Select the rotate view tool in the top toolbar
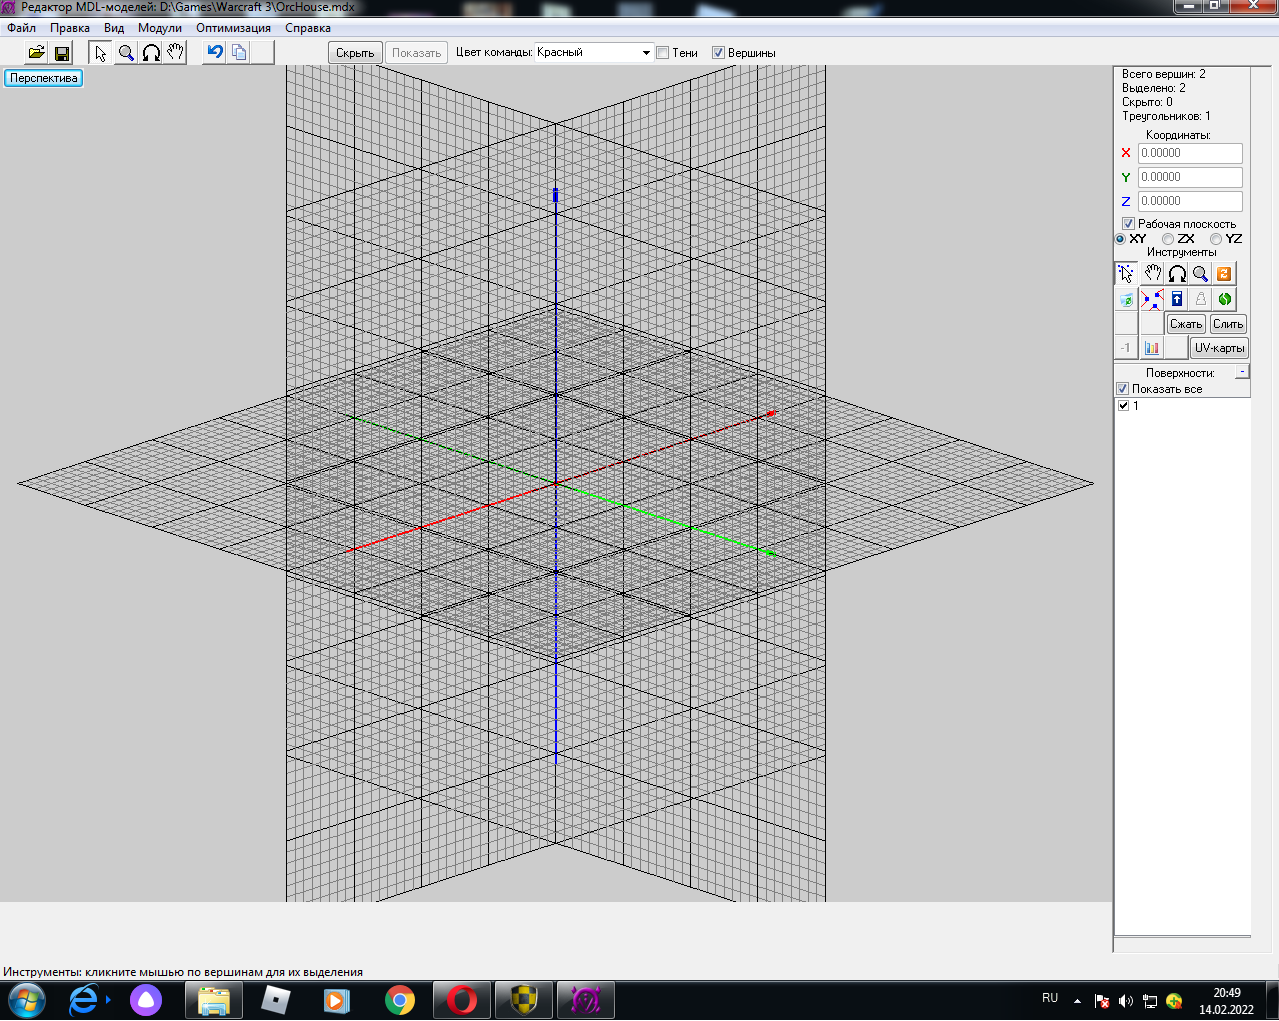Screen dimensions: 1279x1021 (151, 53)
